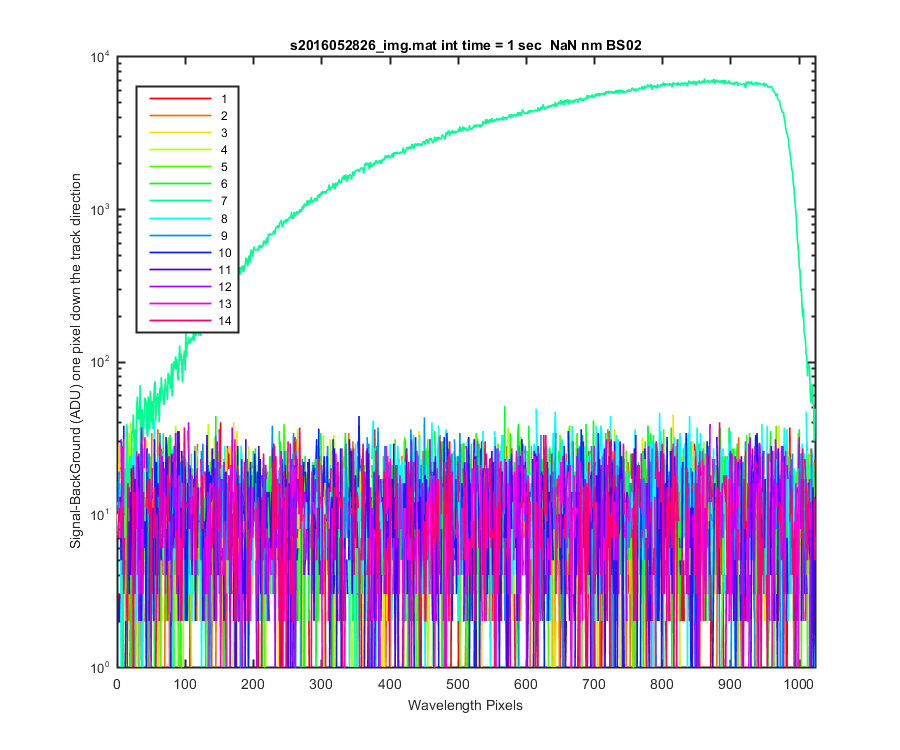This screenshot has height=750, width=900.
Task: Click legend label '6'
Action: tap(224, 184)
